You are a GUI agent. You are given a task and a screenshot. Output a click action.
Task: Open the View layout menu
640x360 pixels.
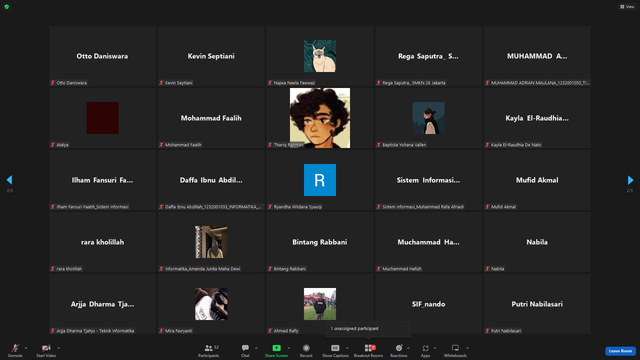627,7
